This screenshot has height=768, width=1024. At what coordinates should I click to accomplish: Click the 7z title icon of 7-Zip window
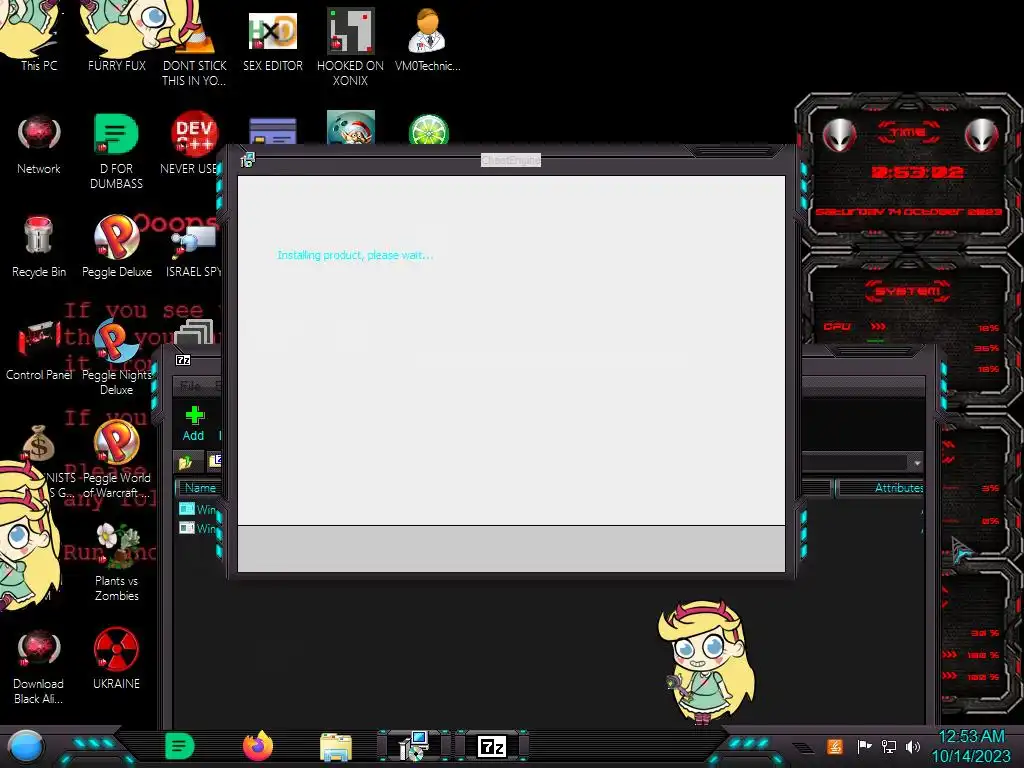(x=183, y=360)
